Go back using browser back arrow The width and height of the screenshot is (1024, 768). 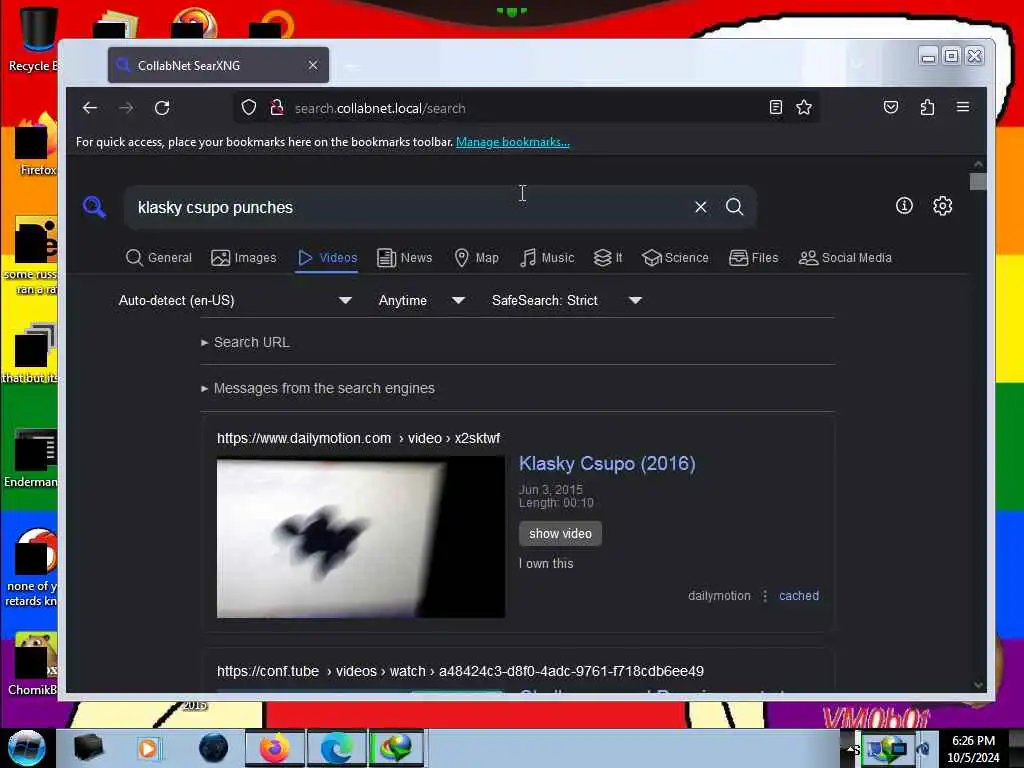pyautogui.click(x=90, y=108)
